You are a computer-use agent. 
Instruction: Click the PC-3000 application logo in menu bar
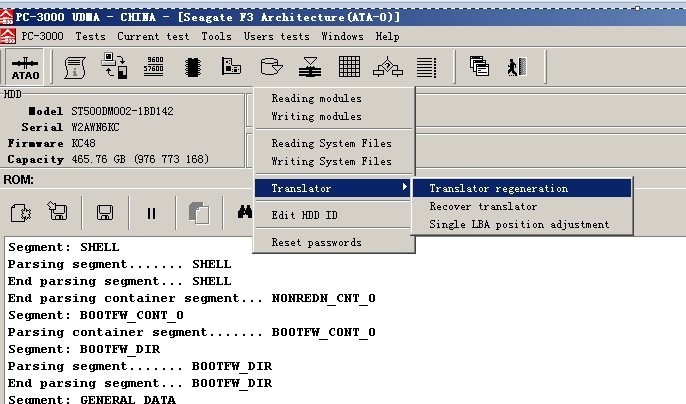click(8, 36)
